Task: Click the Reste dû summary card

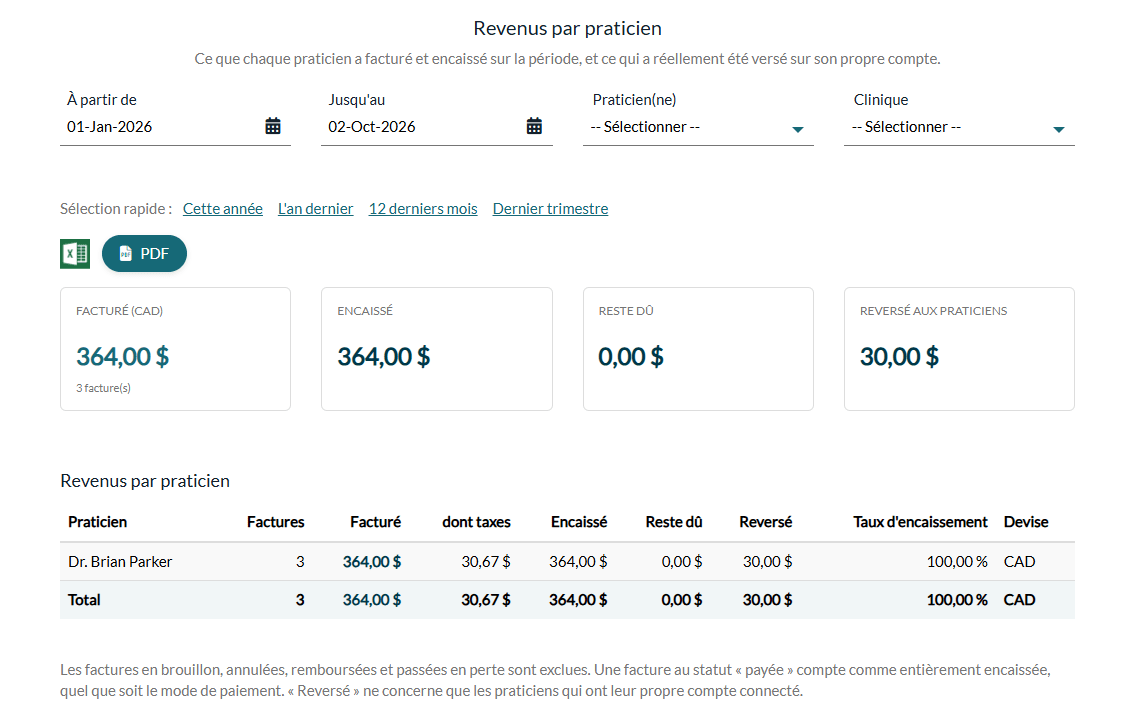Action: pos(699,349)
